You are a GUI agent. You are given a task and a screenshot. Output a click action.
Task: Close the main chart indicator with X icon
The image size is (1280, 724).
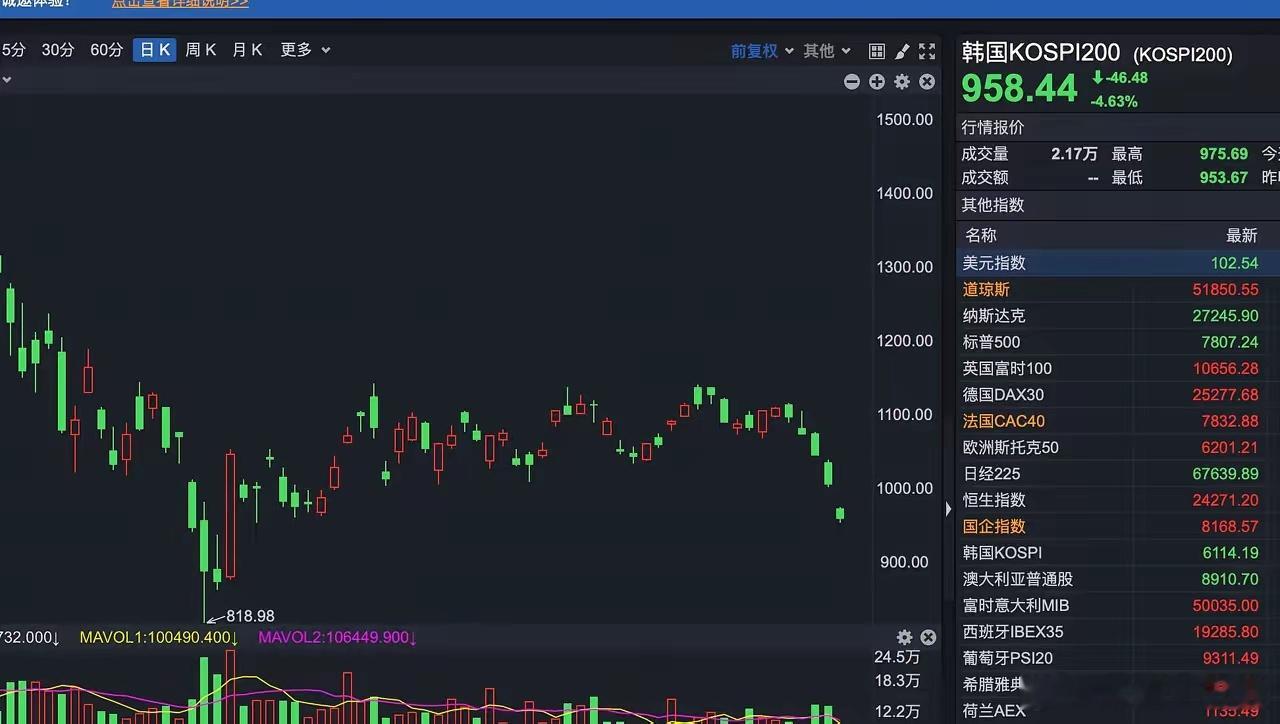click(x=927, y=82)
